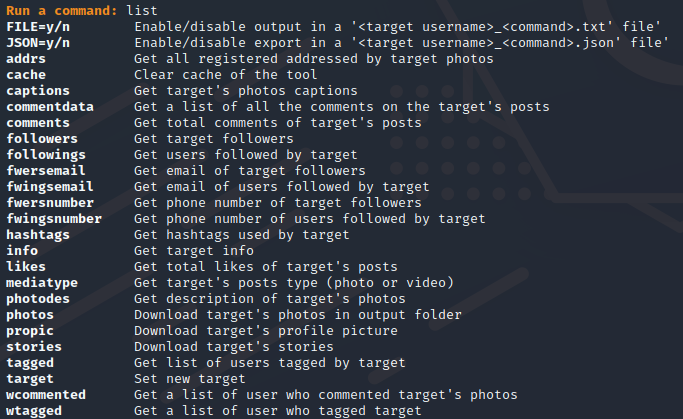Select the 'Set new target' description text

click(189, 379)
